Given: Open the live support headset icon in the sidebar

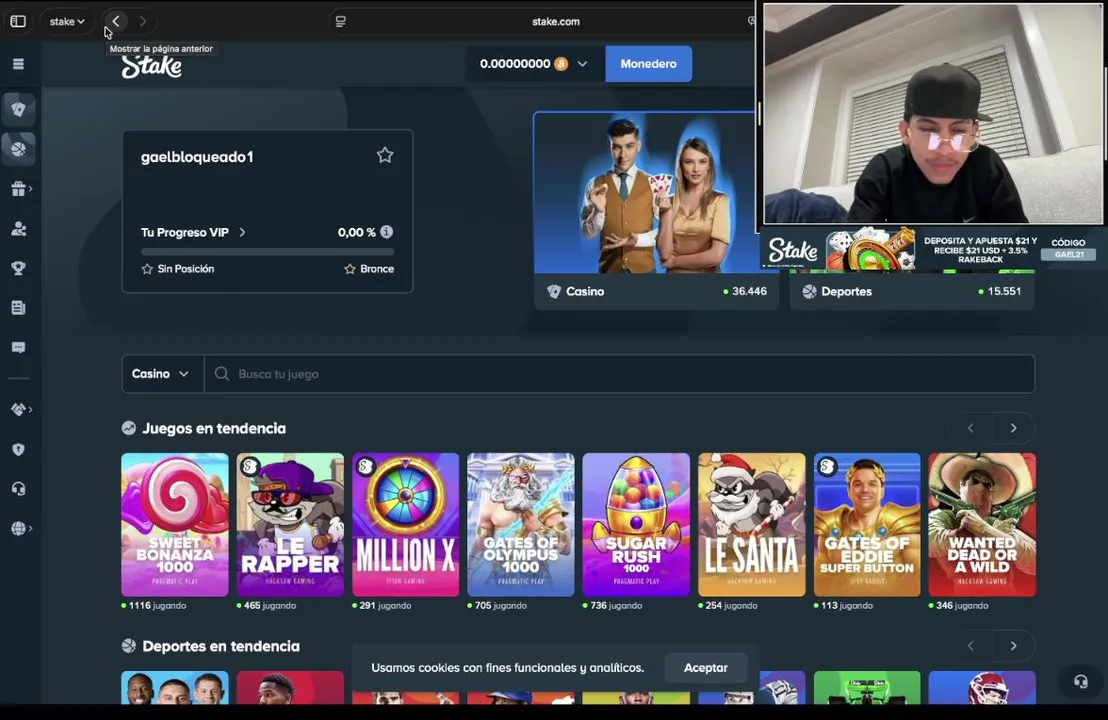Looking at the screenshot, I should pyautogui.click(x=18, y=489).
